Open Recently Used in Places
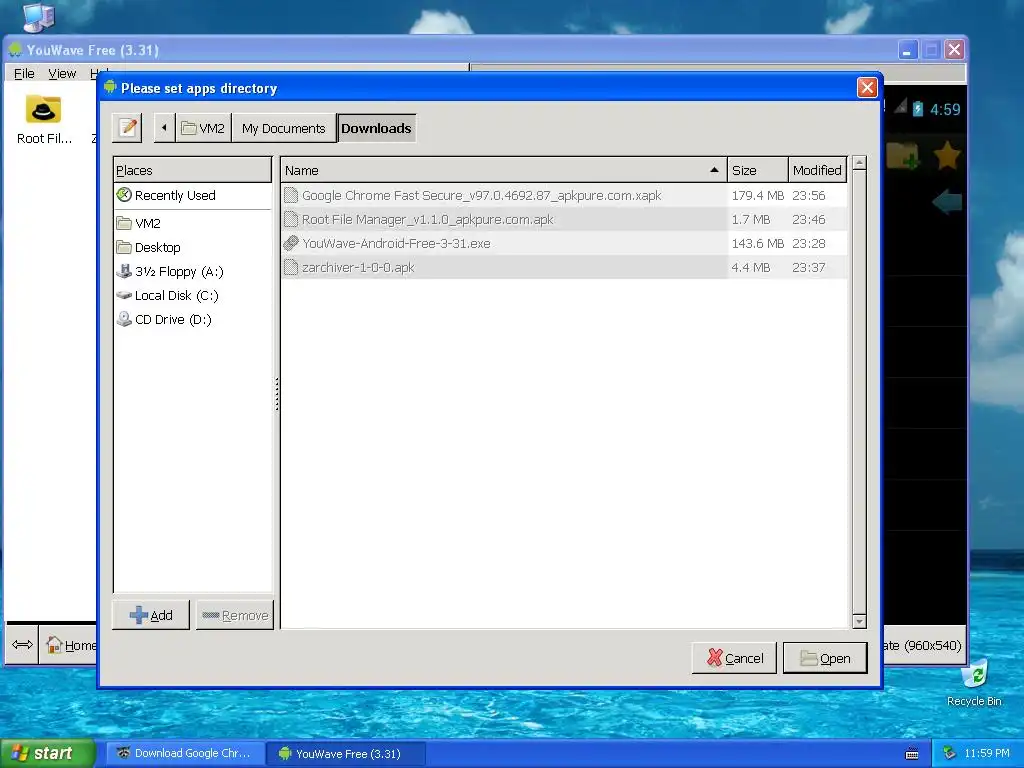The height and width of the screenshot is (768, 1024). 192,195
